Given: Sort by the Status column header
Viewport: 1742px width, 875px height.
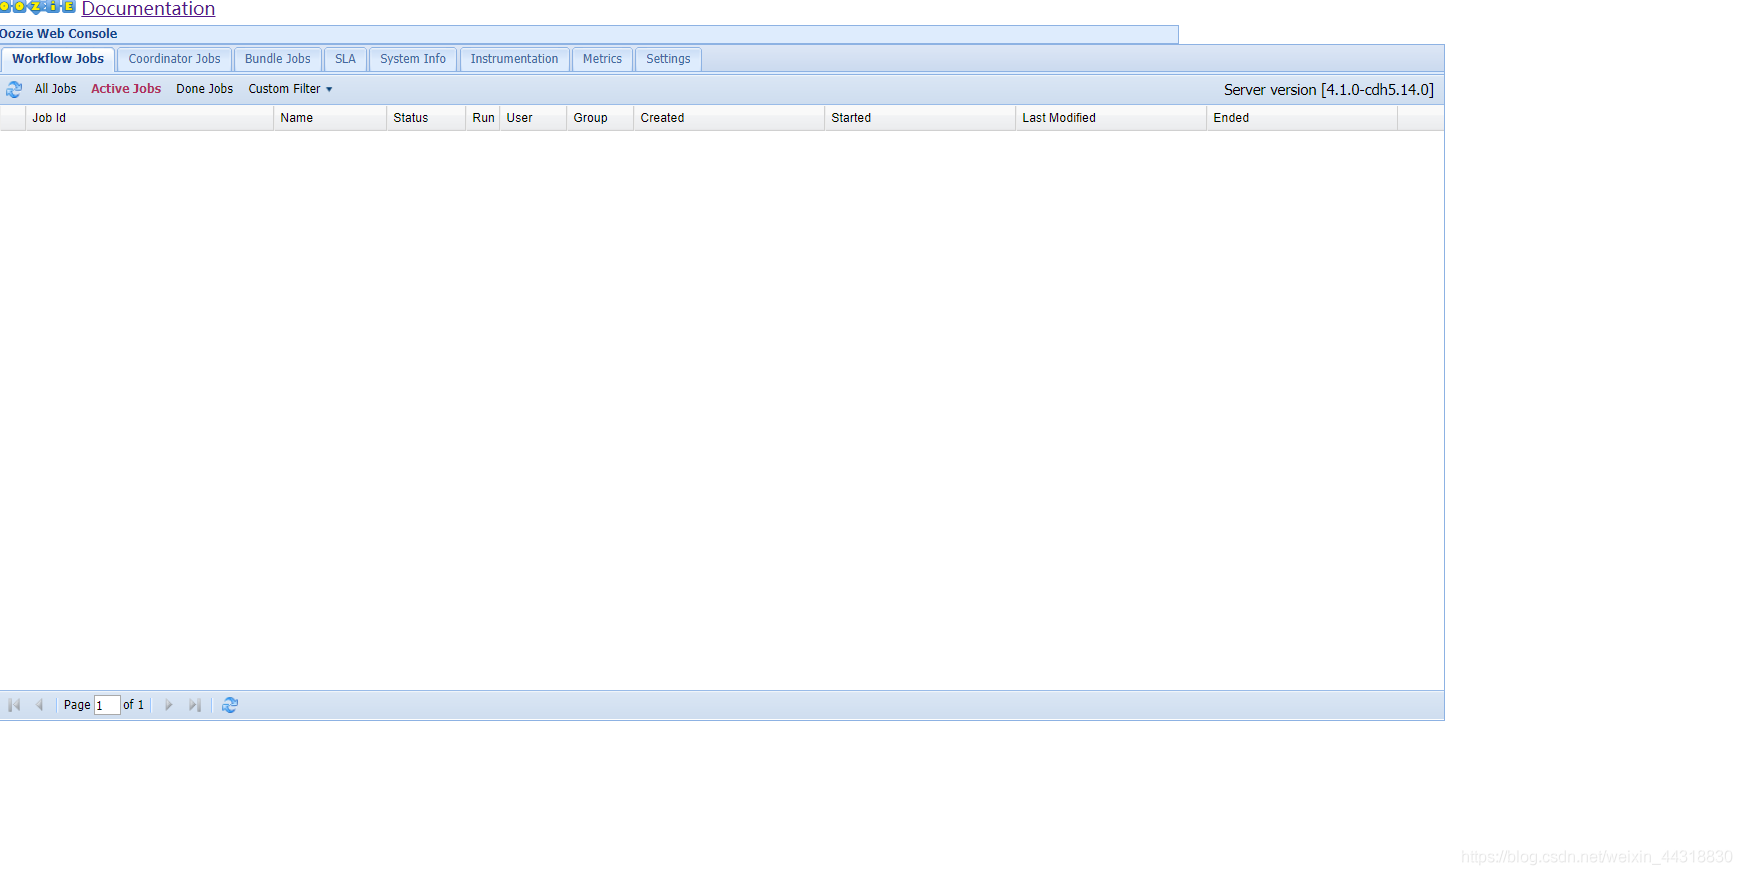Looking at the screenshot, I should tap(426, 118).
